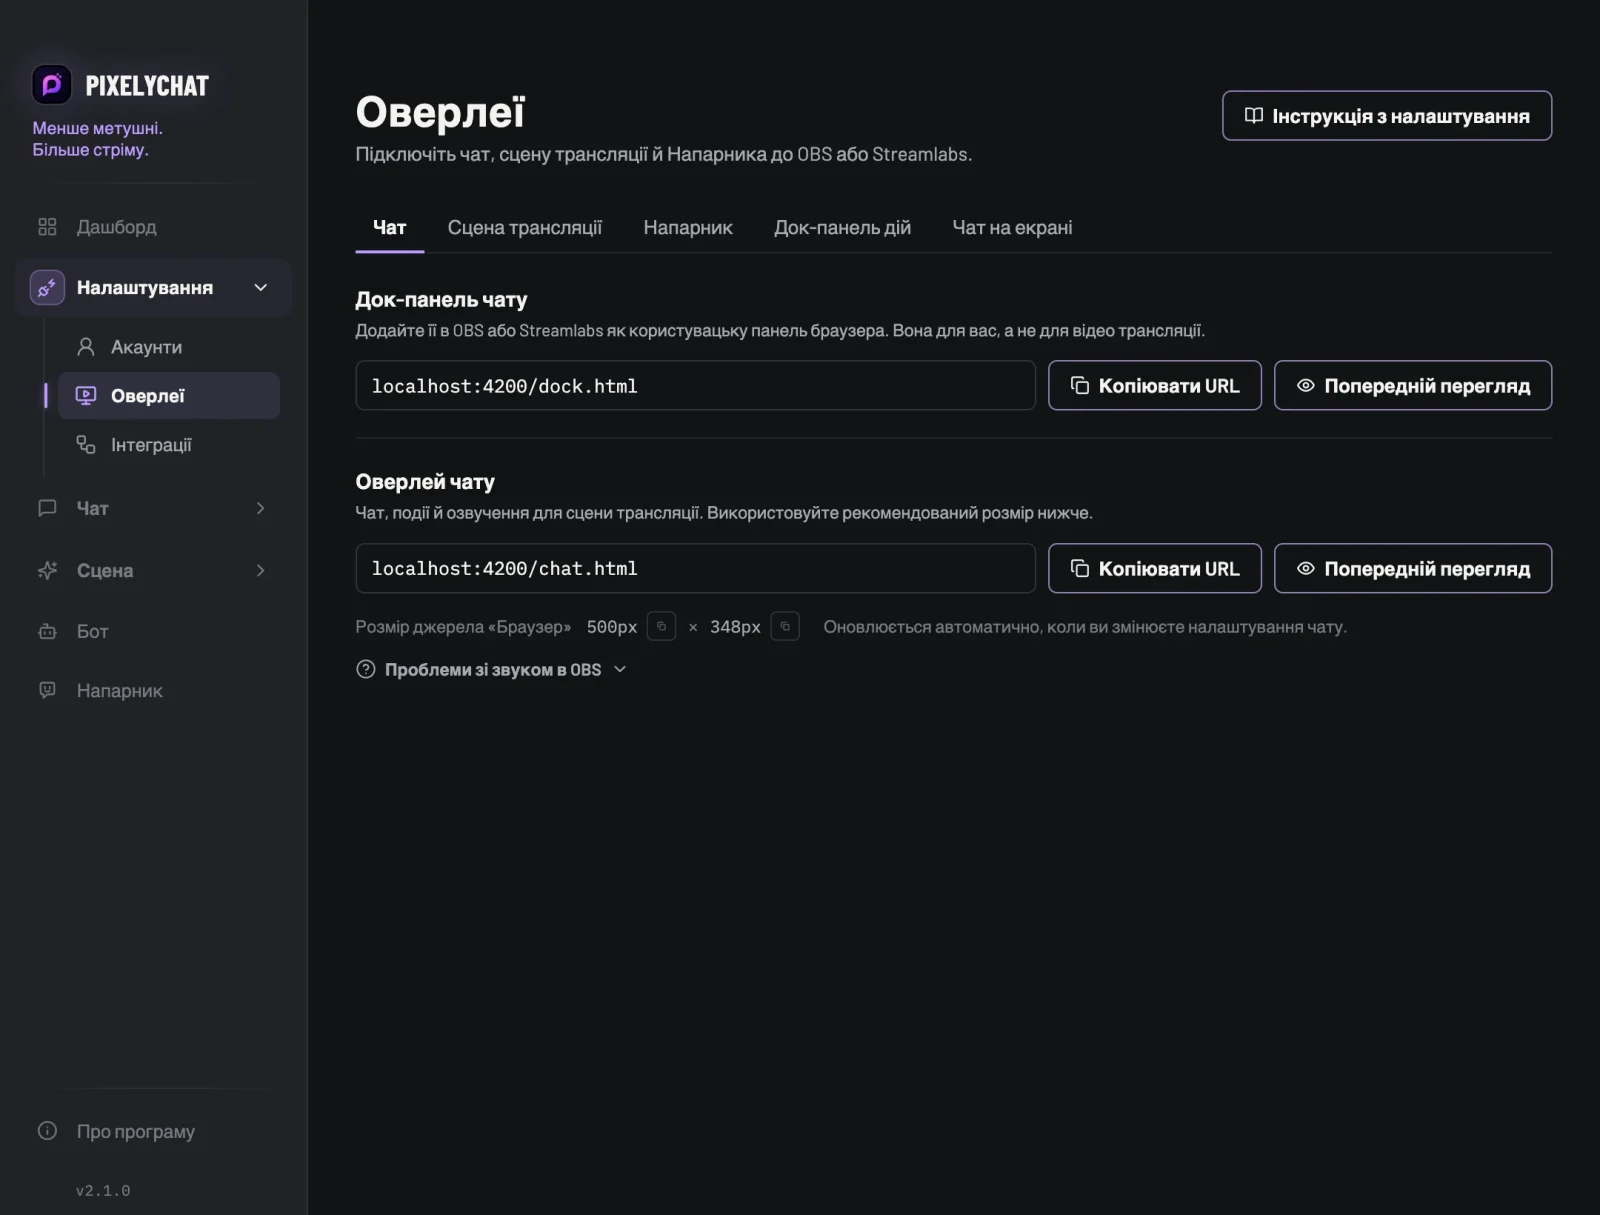
Task: Open Інтеграції settings page
Action: coord(168,445)
